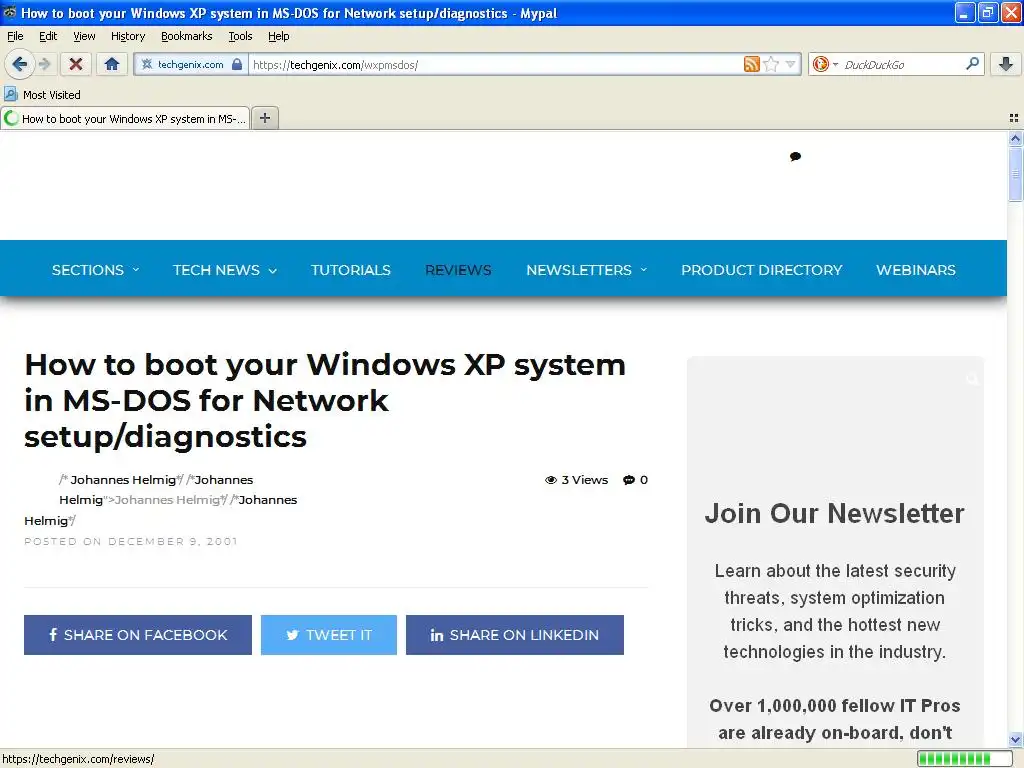Click the SHARE ON FACEBOOK button

click(x=138, y=635)
